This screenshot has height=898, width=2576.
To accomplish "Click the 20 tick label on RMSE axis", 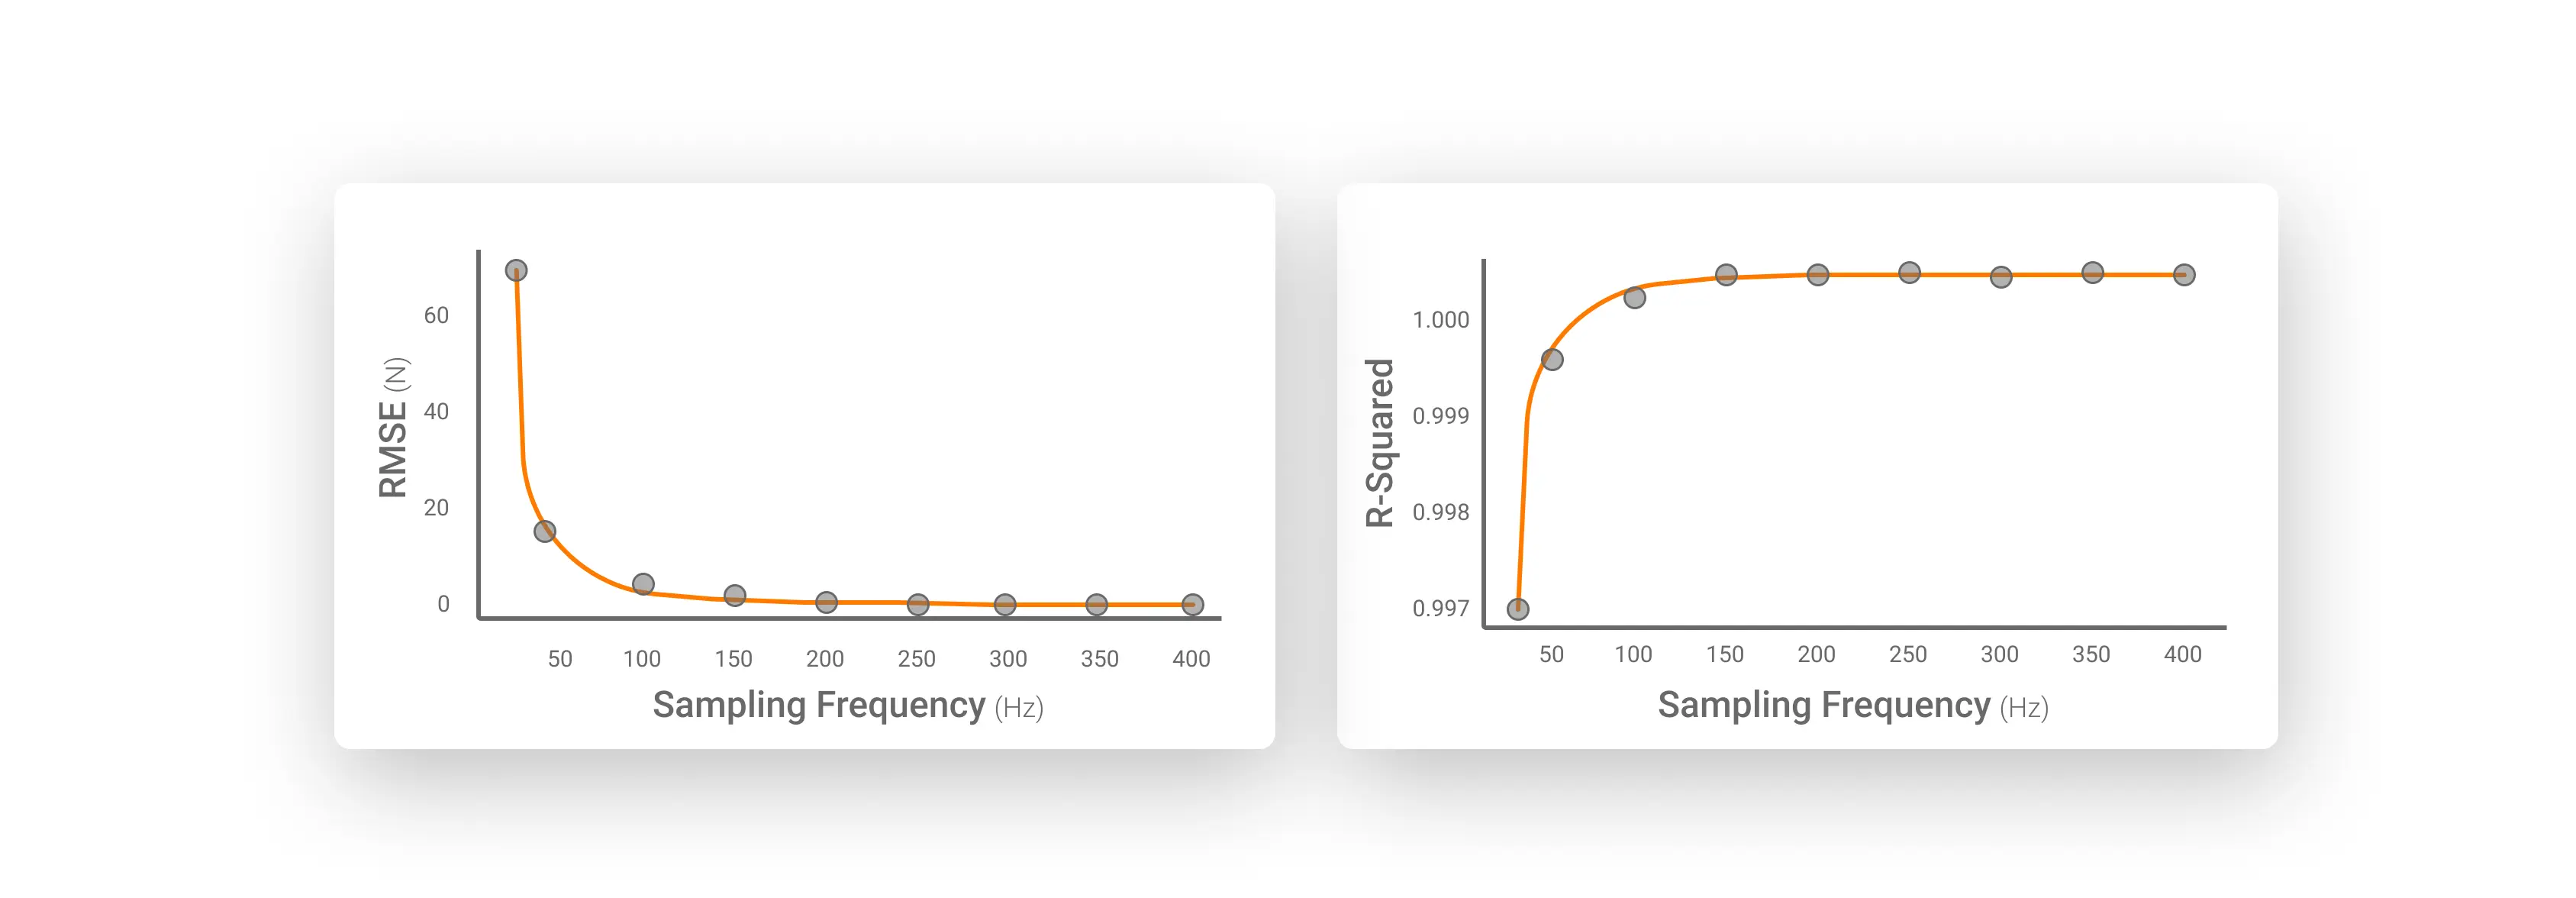I will tap(436, 507).
